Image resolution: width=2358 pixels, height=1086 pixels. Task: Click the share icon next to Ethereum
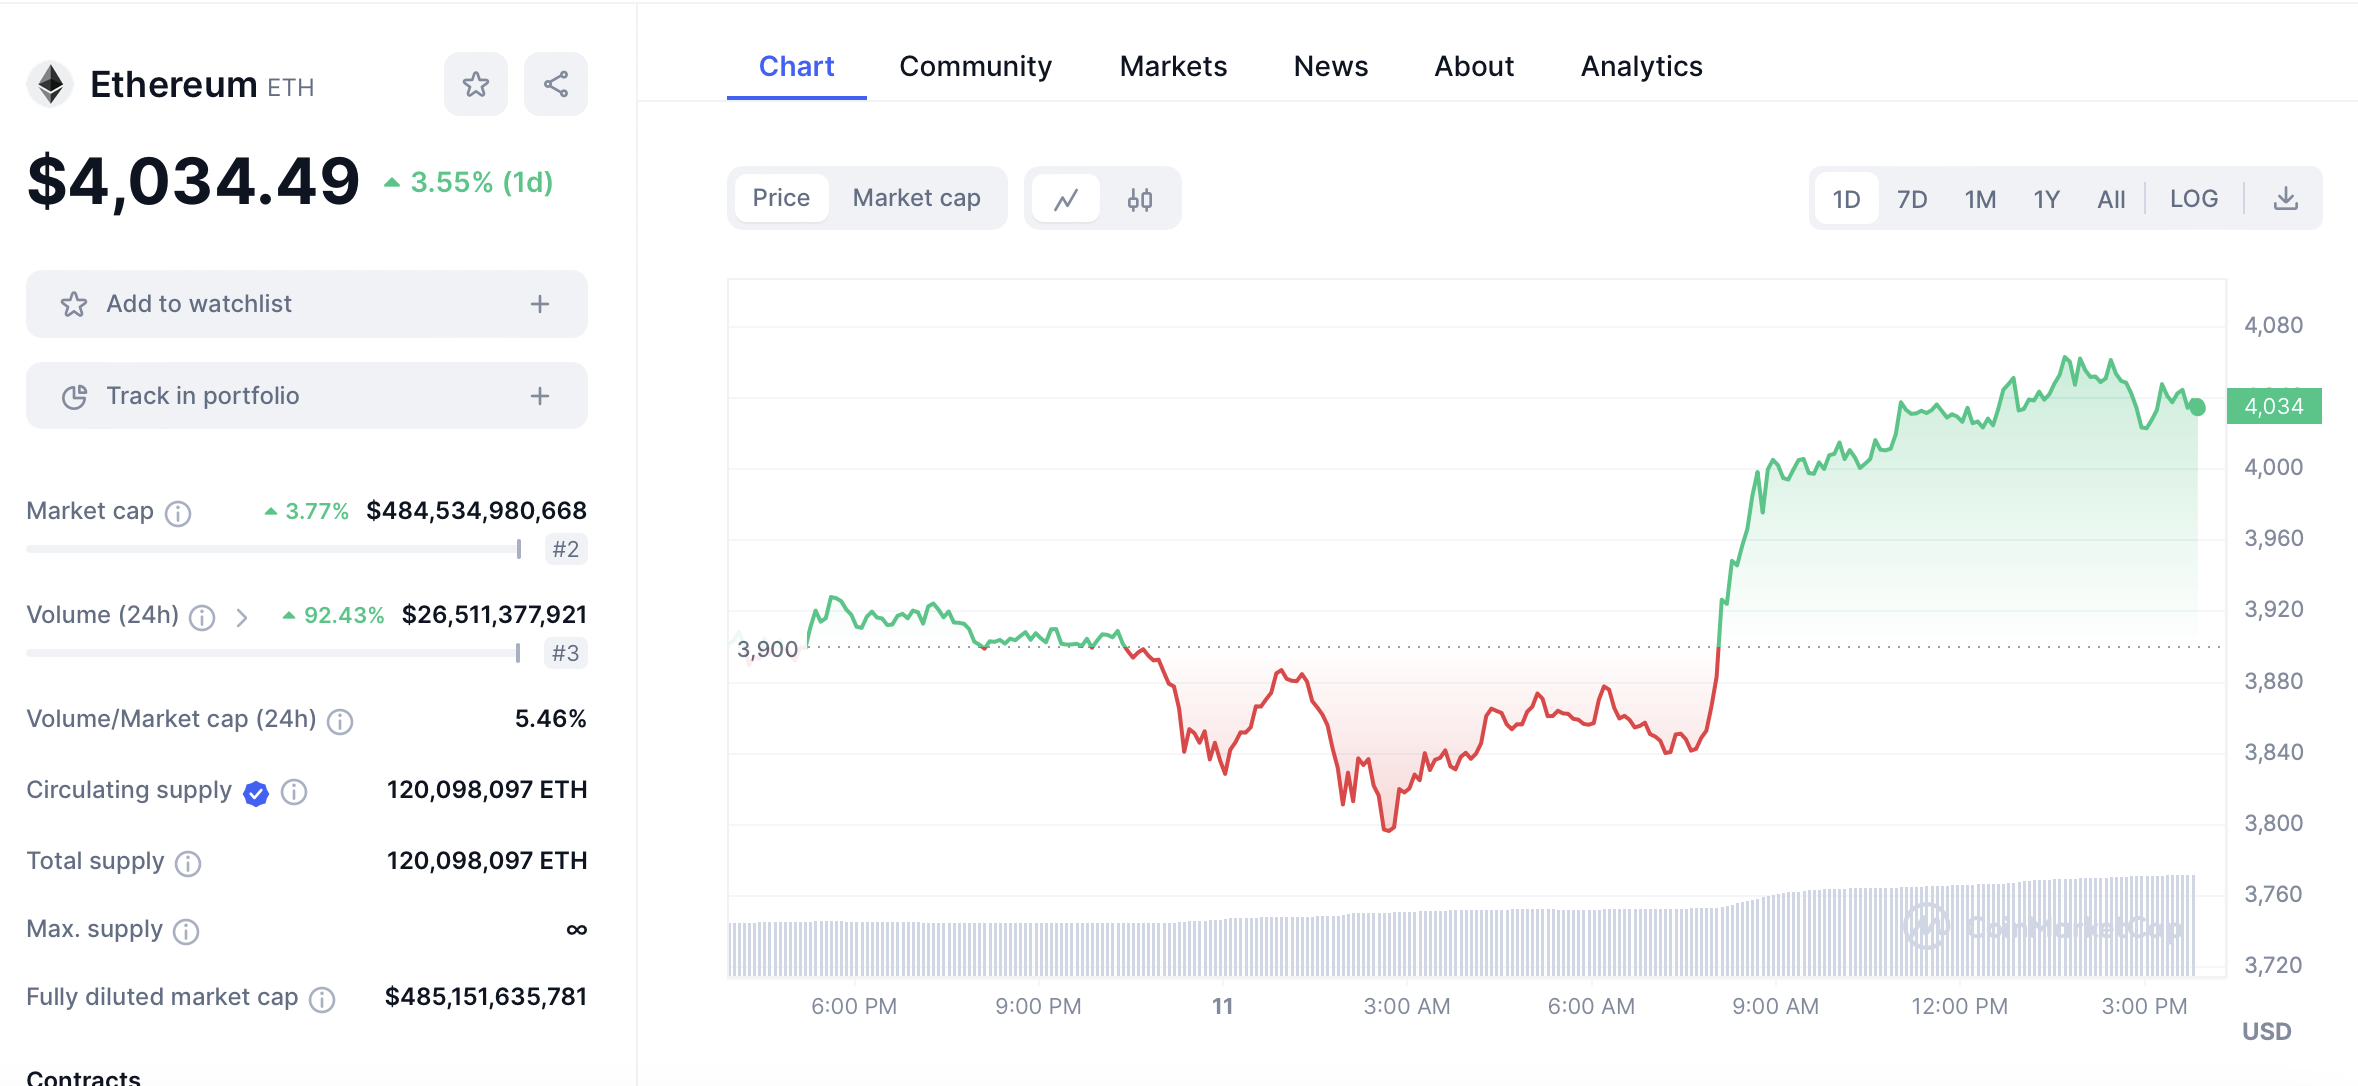(x=556, y=84)
